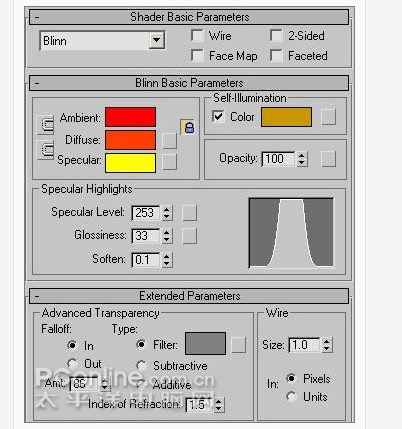Viewport: 402px width, 429px height.
Task: Click the Glossiness spinner arrows
Action: point(167,236)
